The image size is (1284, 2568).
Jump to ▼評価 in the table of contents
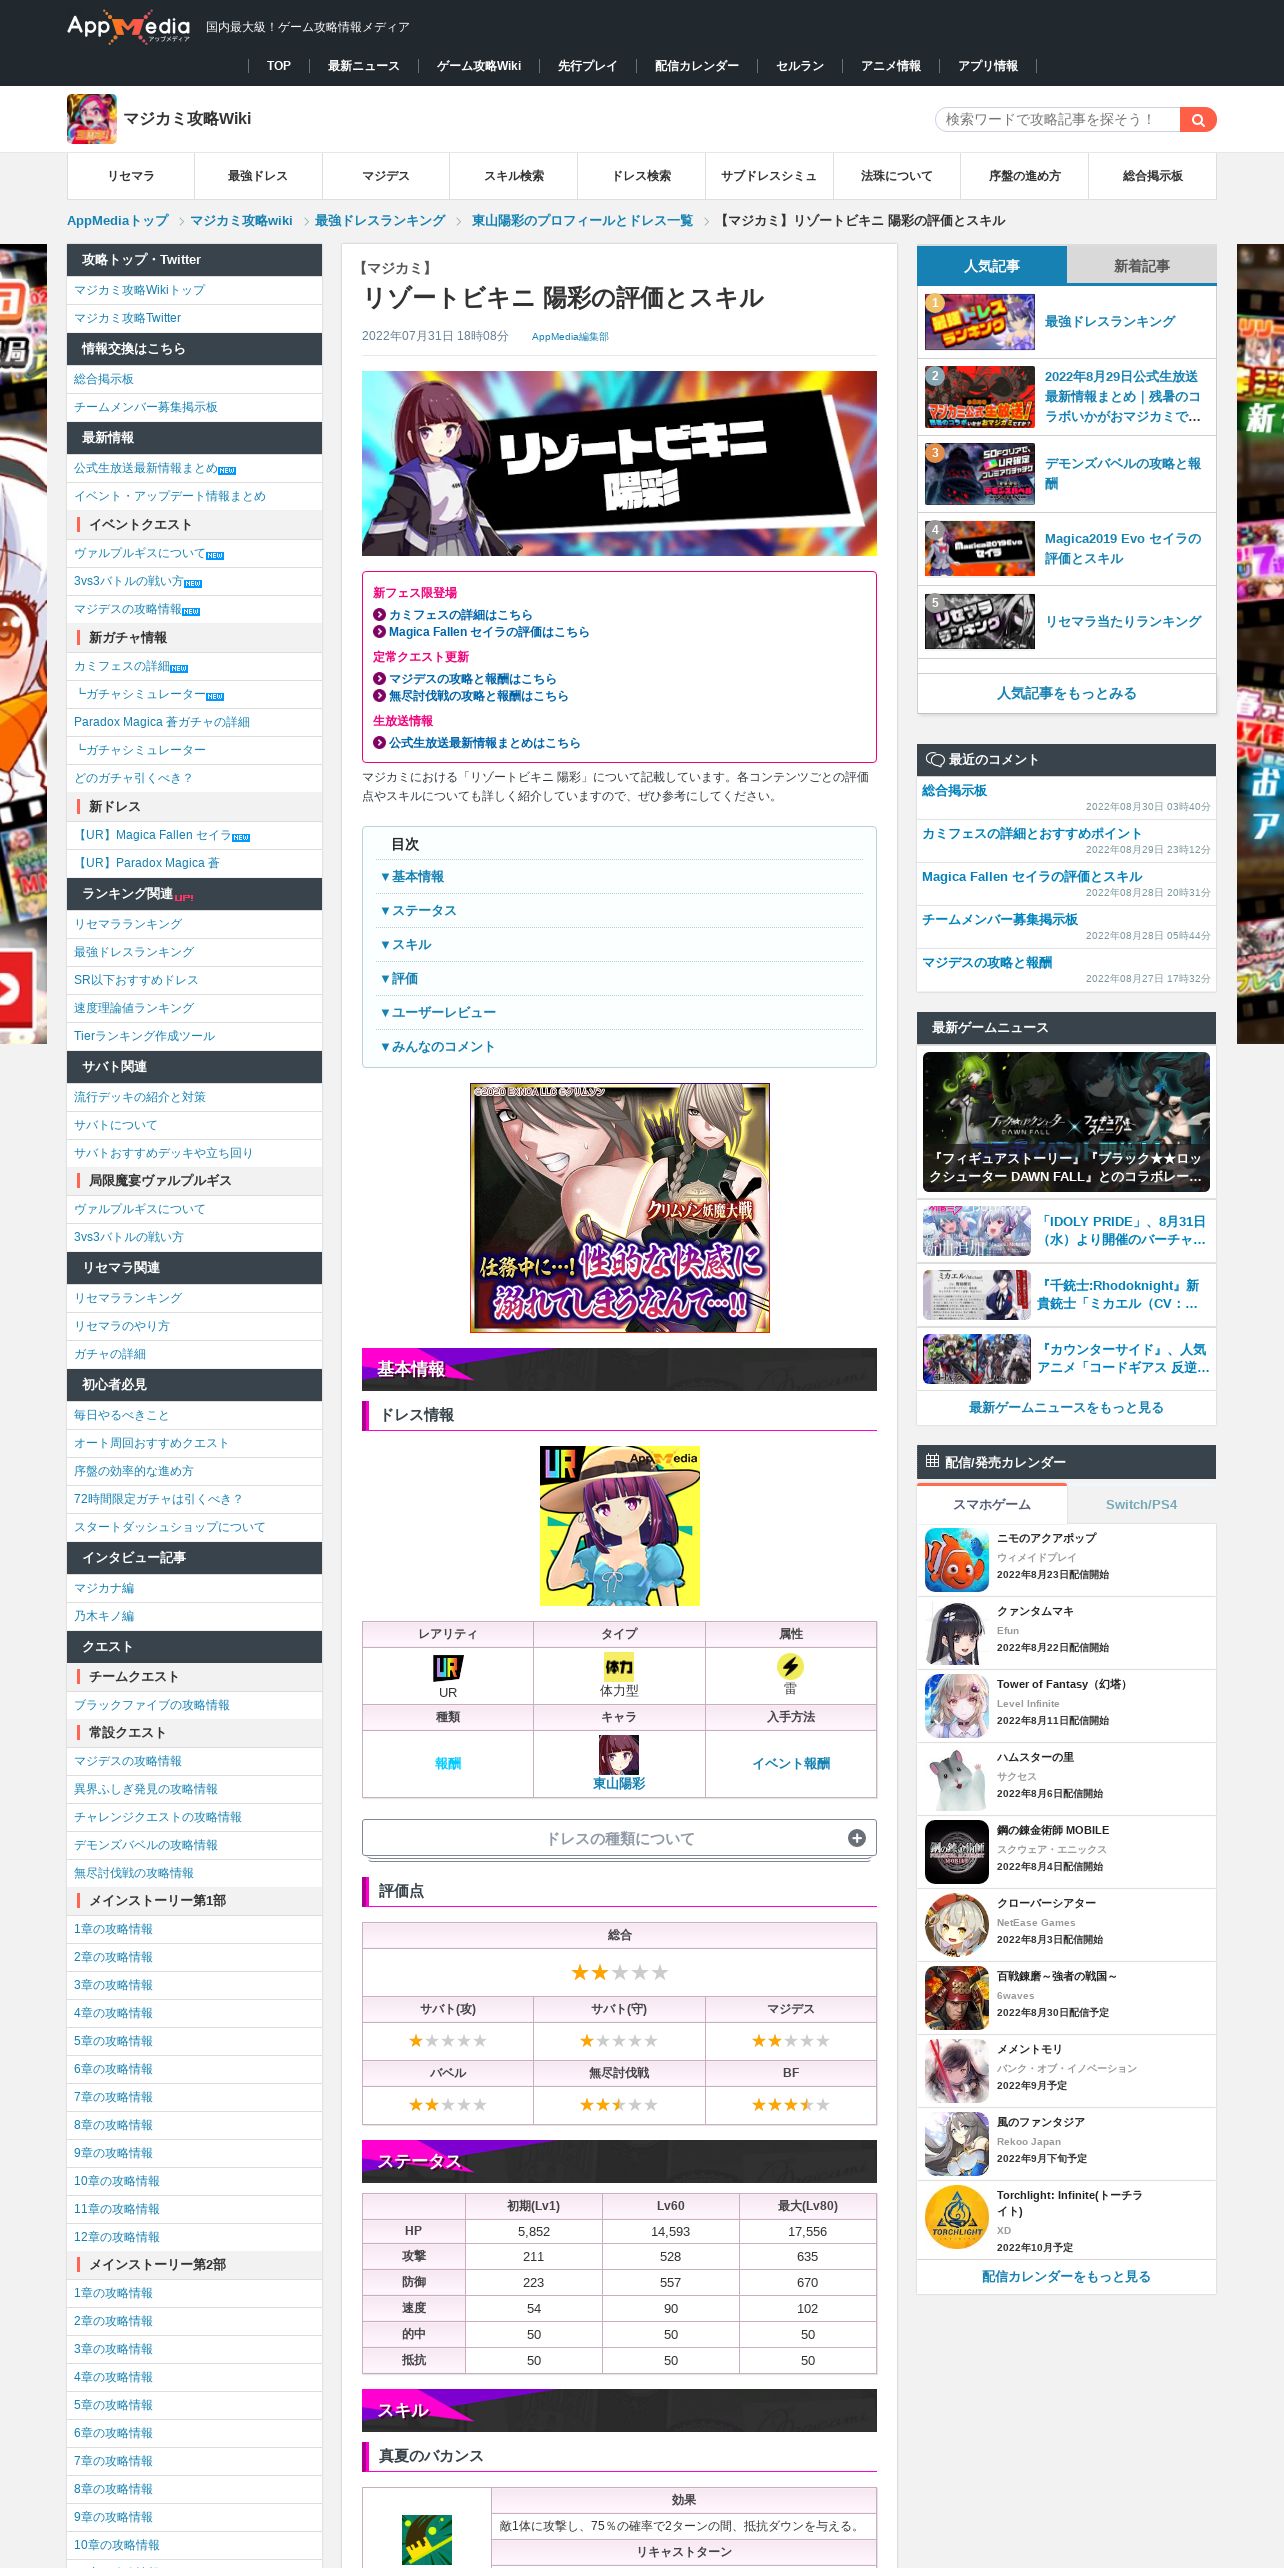[x=399, y=979]
